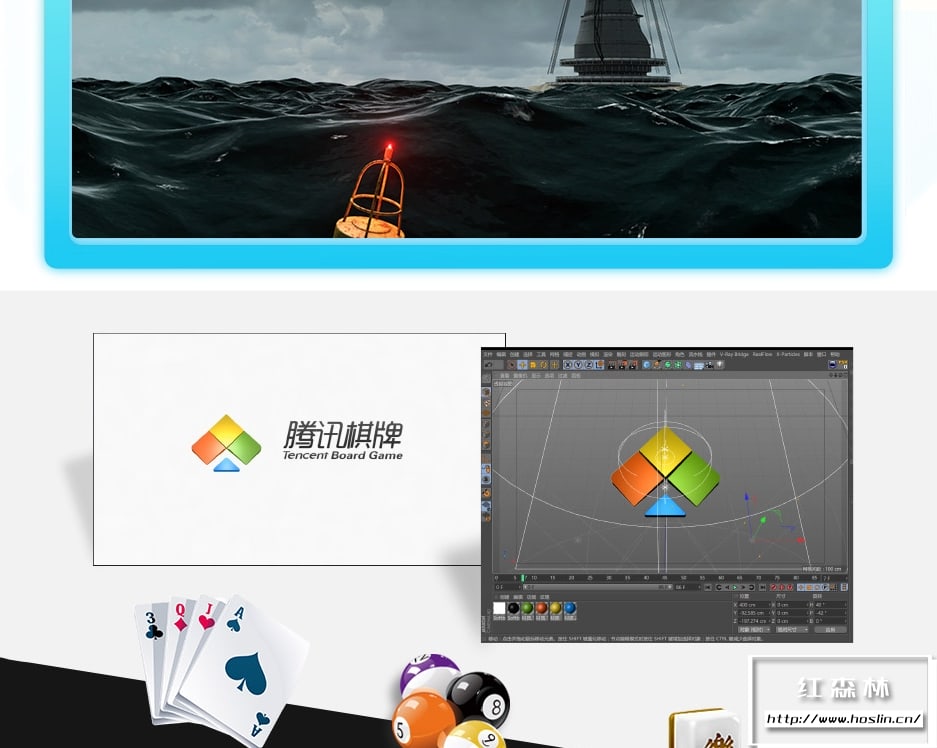The width and height of the screenshot is (937, 748).
Task: Click Make Editable icon in left palette
Action: (486, 378)
